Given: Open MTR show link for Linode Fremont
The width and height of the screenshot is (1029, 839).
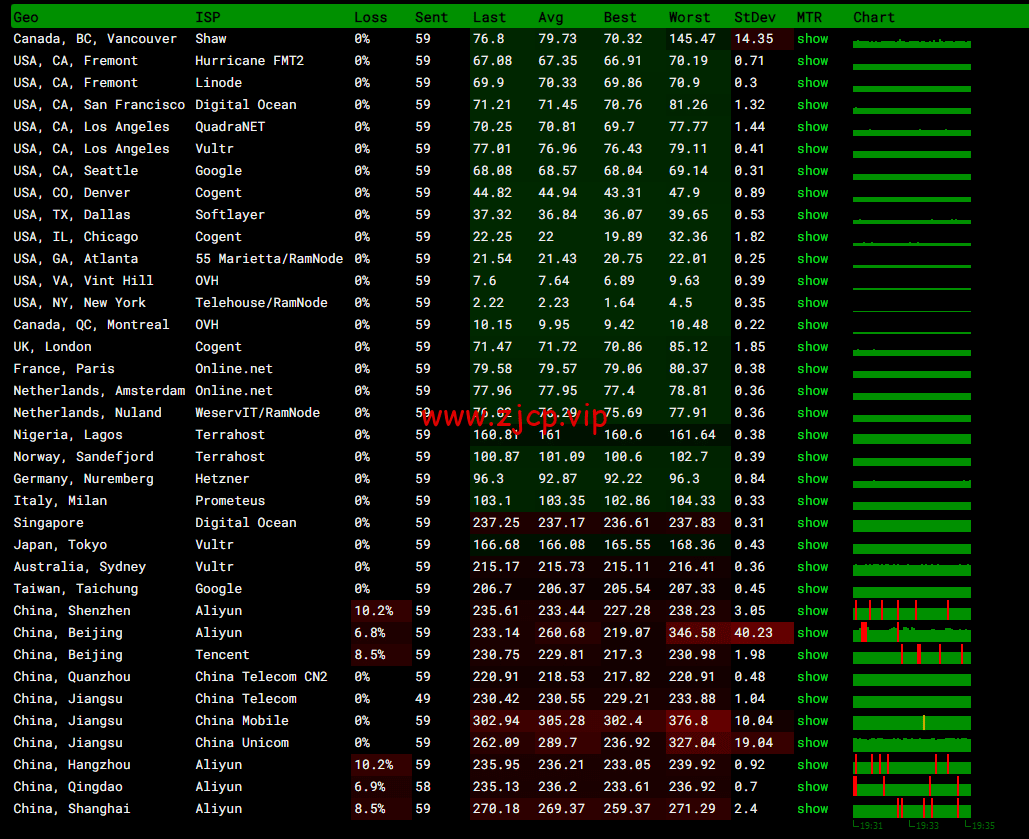Looking at the screenshot, I should click(x=812, y=83).
